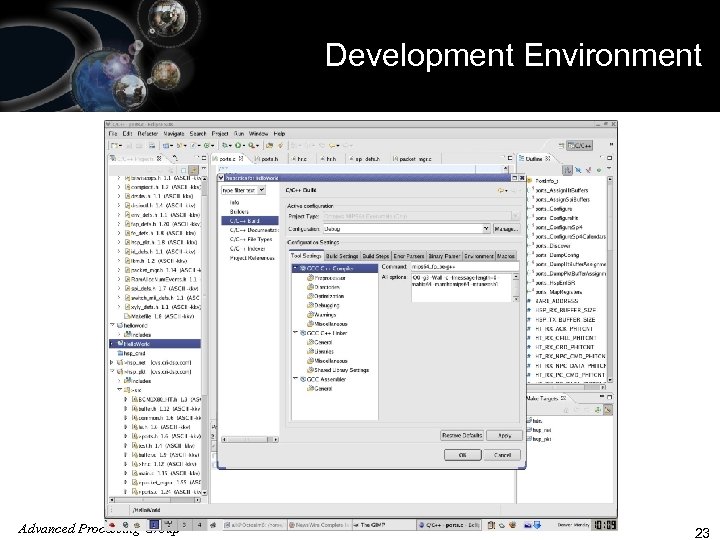The height and width of the screenshot is (540, 720).
Task: Open the Edit menu
Action: click(x=127, y=134)
